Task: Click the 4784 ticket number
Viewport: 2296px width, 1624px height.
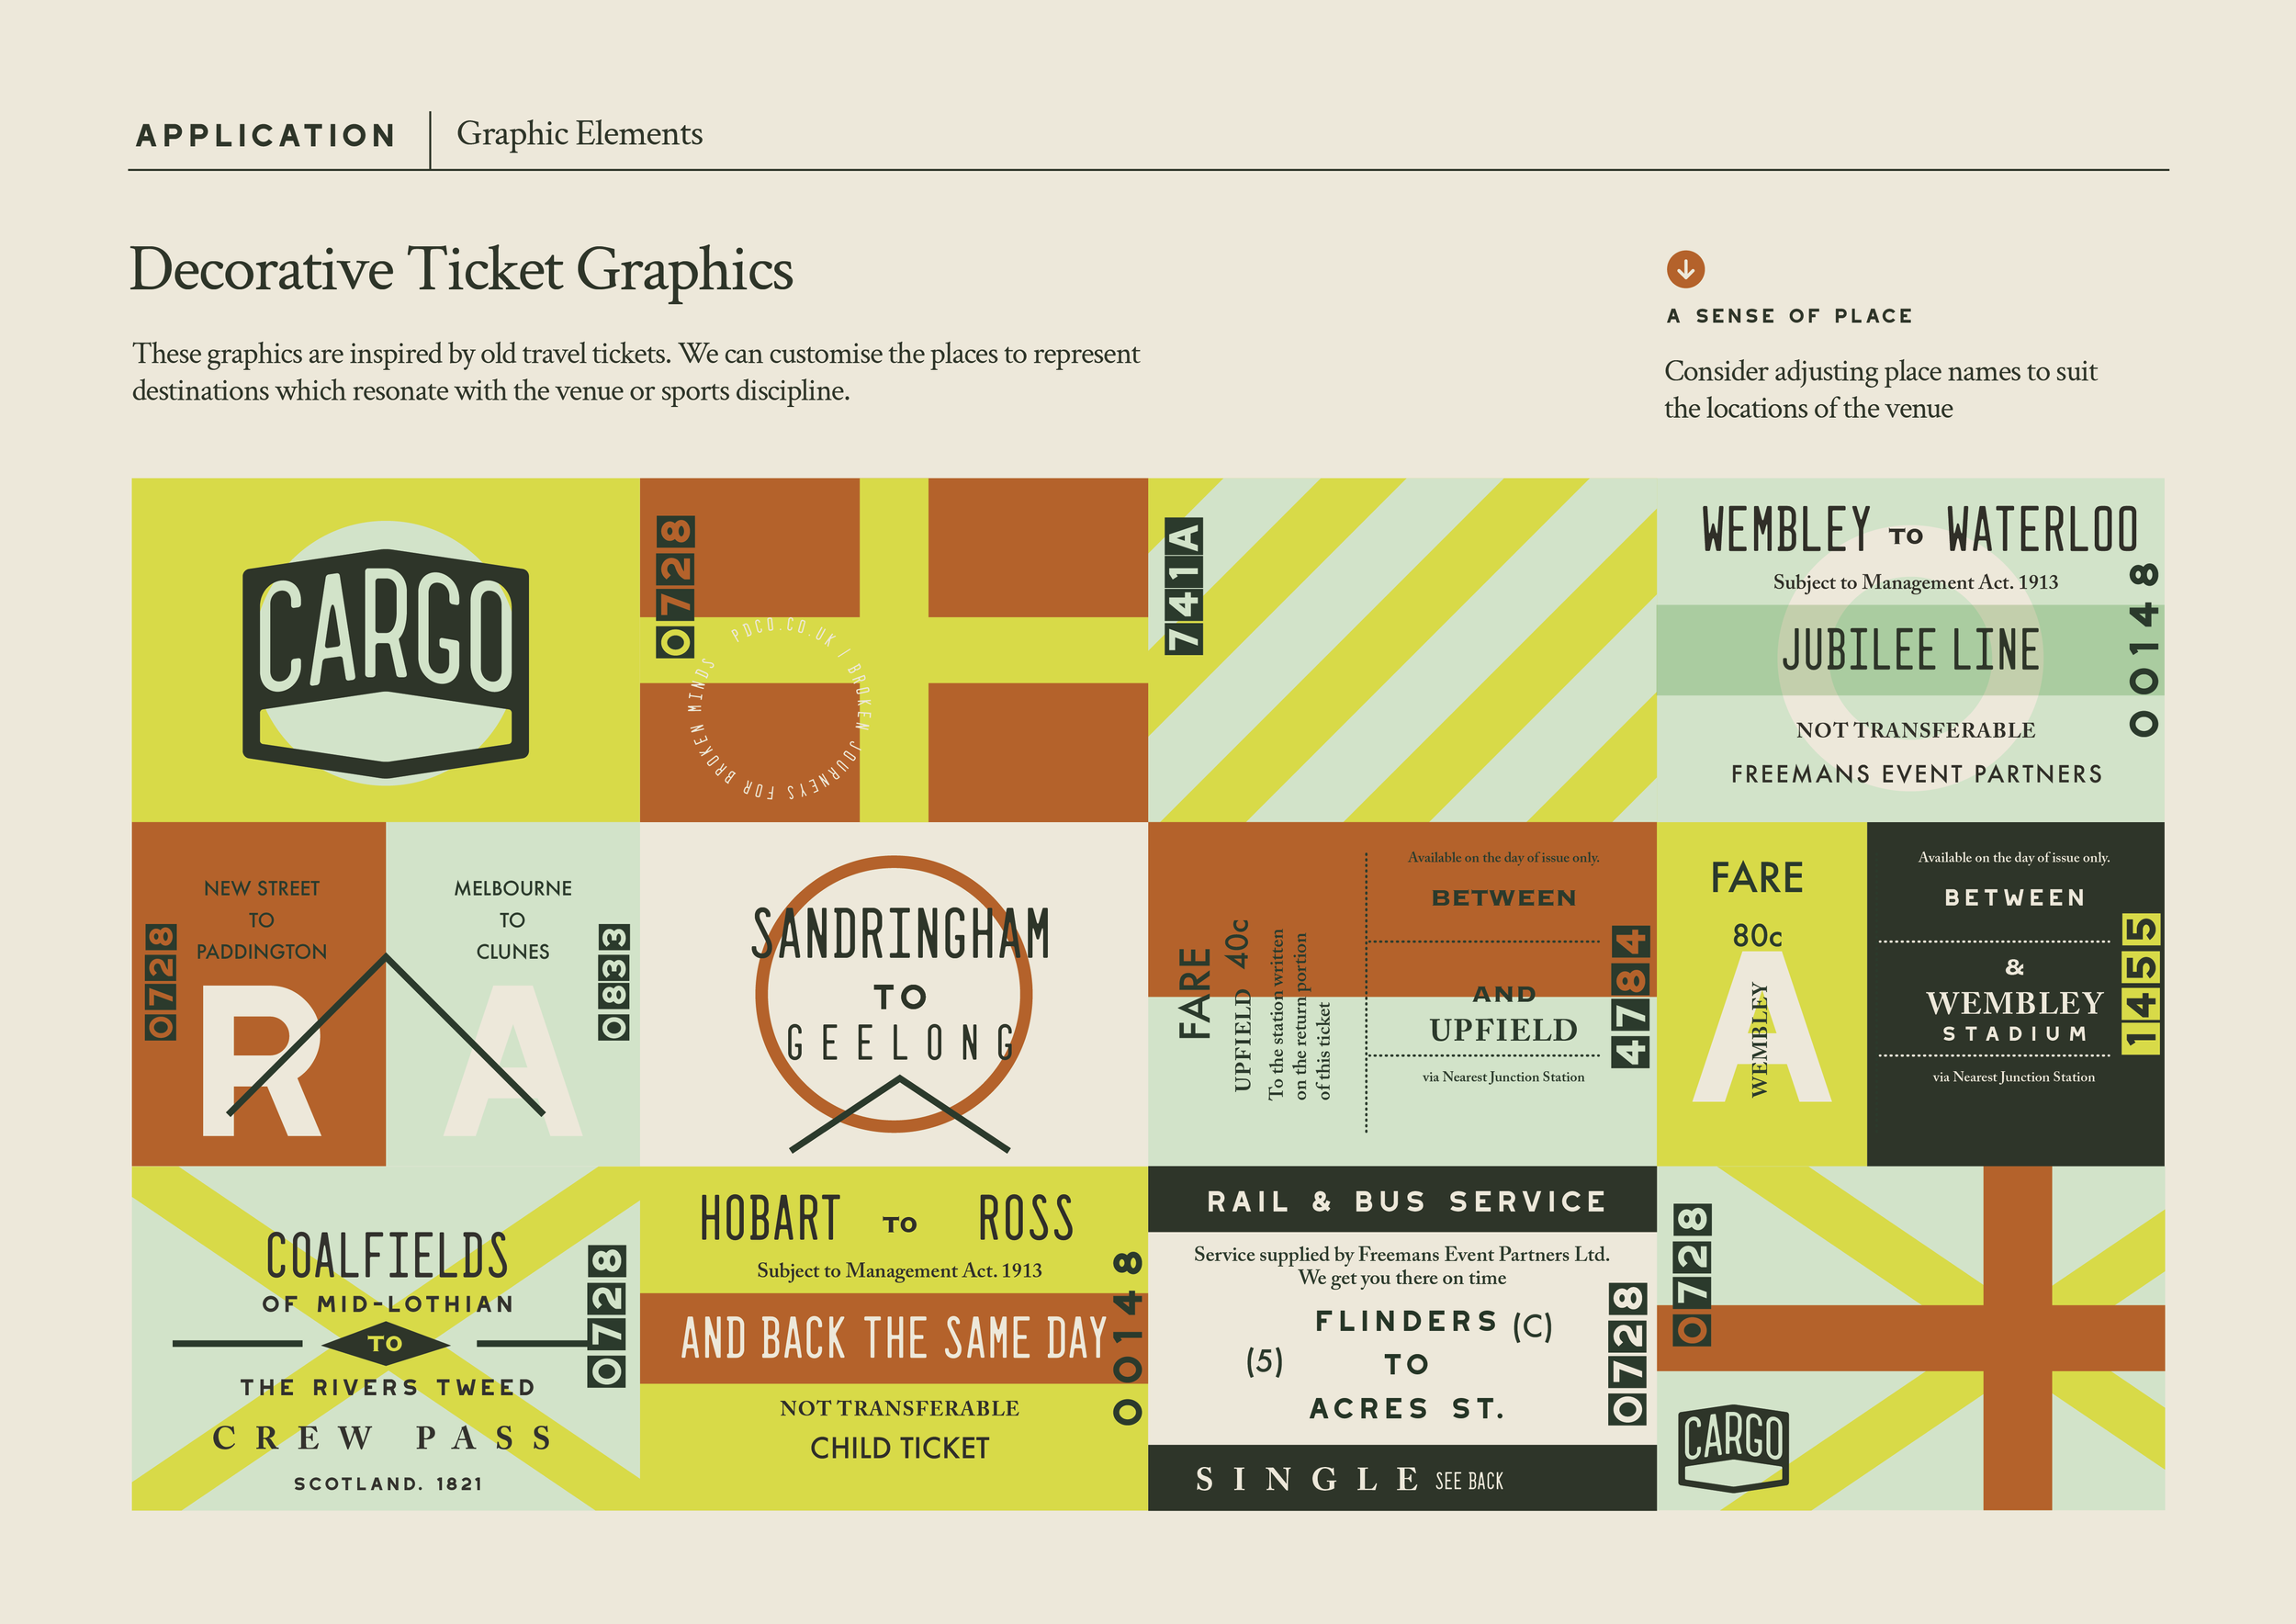Action: click(x=1630, y=996)
